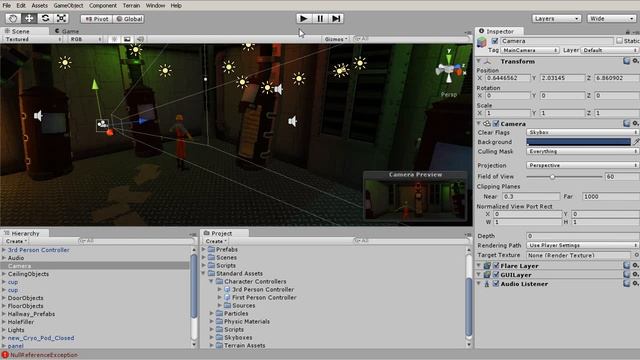Toggle scene lighting button
This screenshot has width=640, height=360.
114,39
